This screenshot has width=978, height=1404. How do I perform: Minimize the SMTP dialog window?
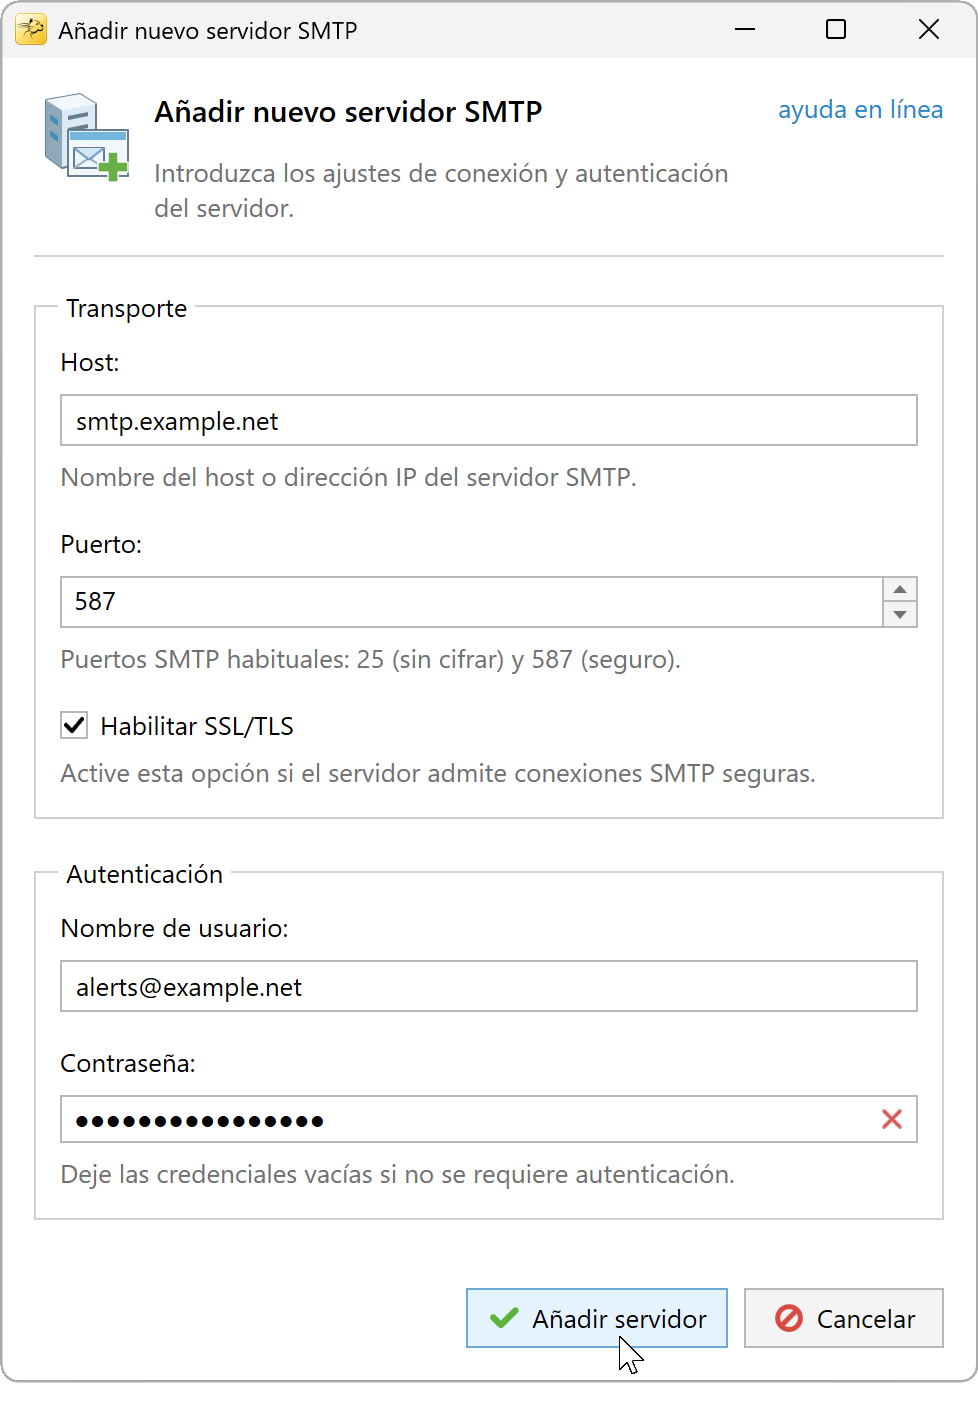745,30
